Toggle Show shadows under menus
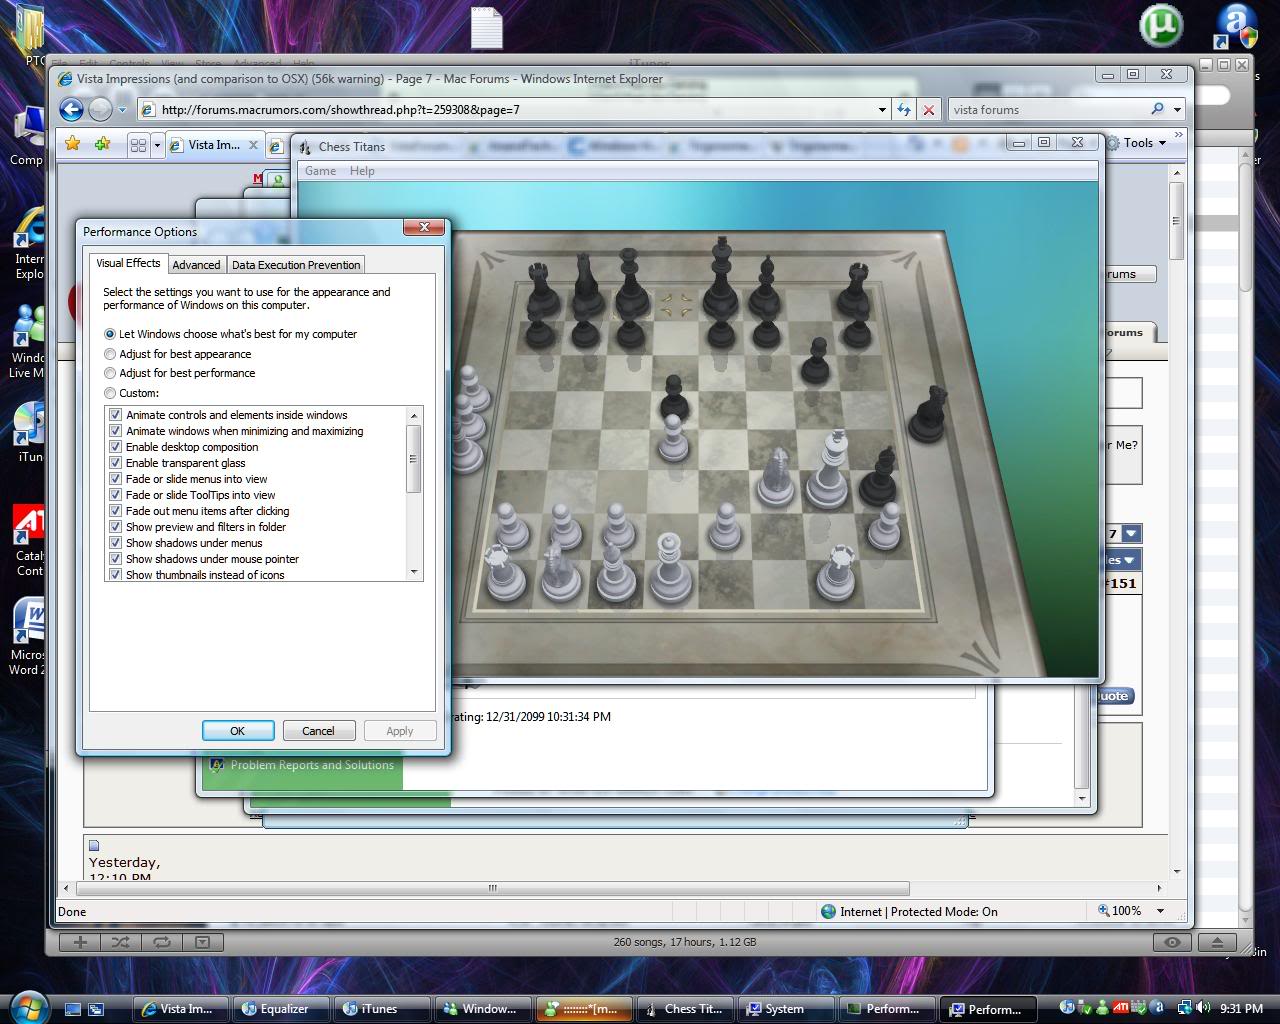This screenshot has width=1280, height=1024. click(116, 543)
